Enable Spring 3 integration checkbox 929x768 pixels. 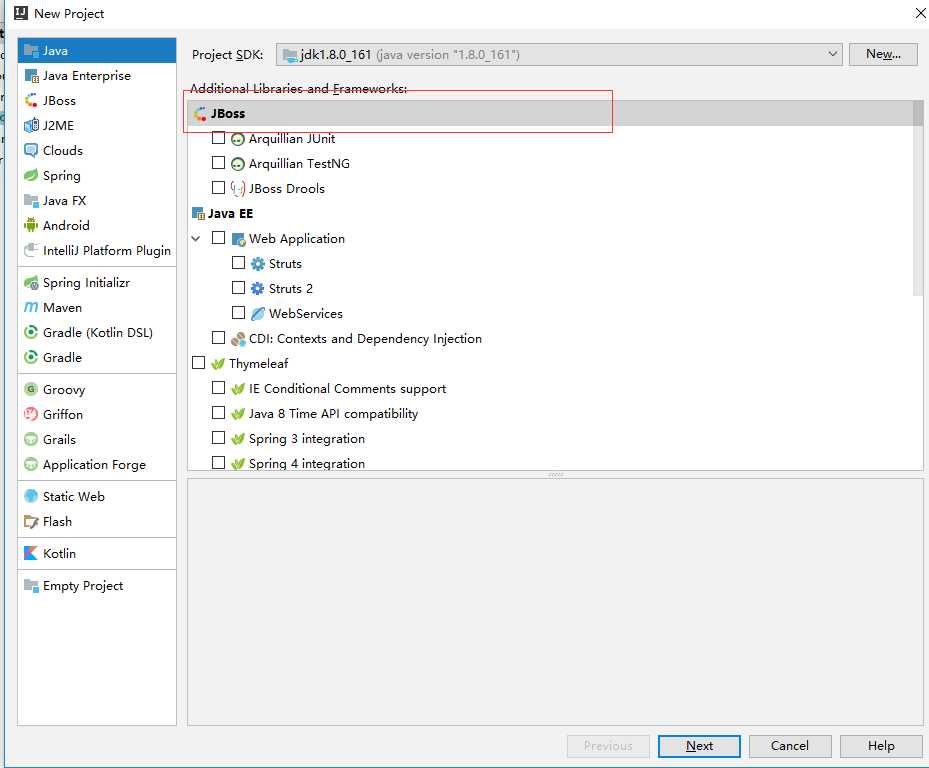[219, 437]
